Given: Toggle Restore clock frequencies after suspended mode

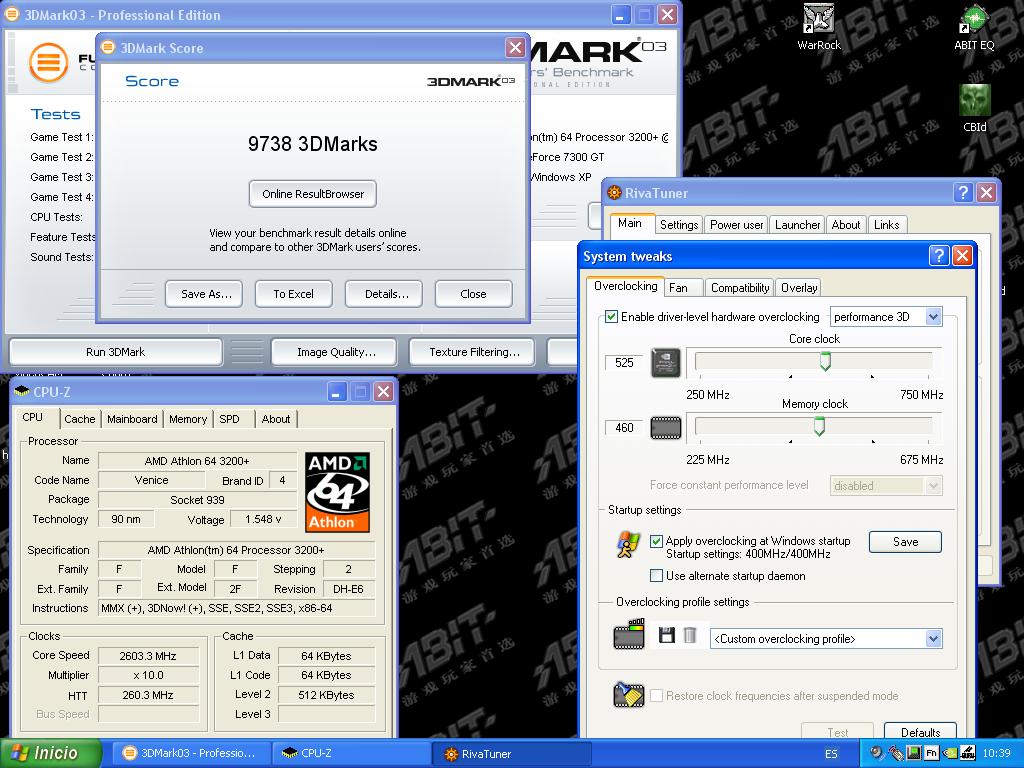Looking at the screenshot, I should (656, 696).
